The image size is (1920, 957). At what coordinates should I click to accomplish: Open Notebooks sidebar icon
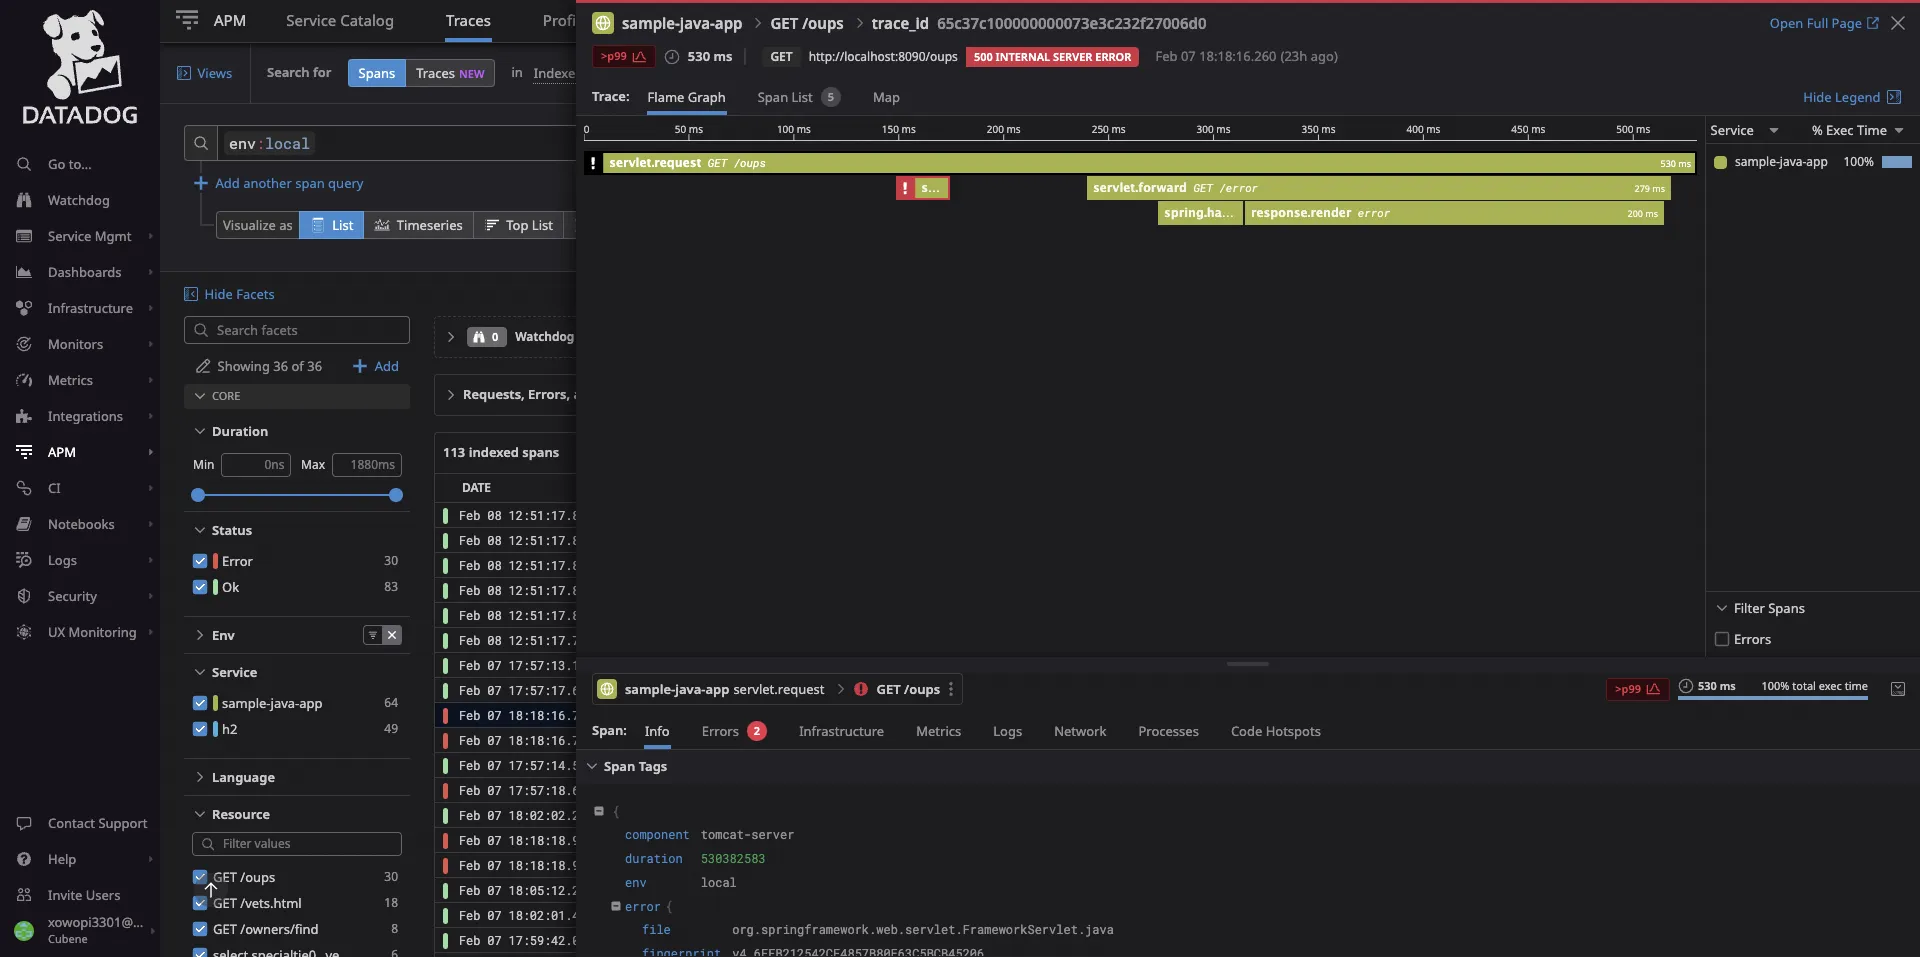click(24, 524)
